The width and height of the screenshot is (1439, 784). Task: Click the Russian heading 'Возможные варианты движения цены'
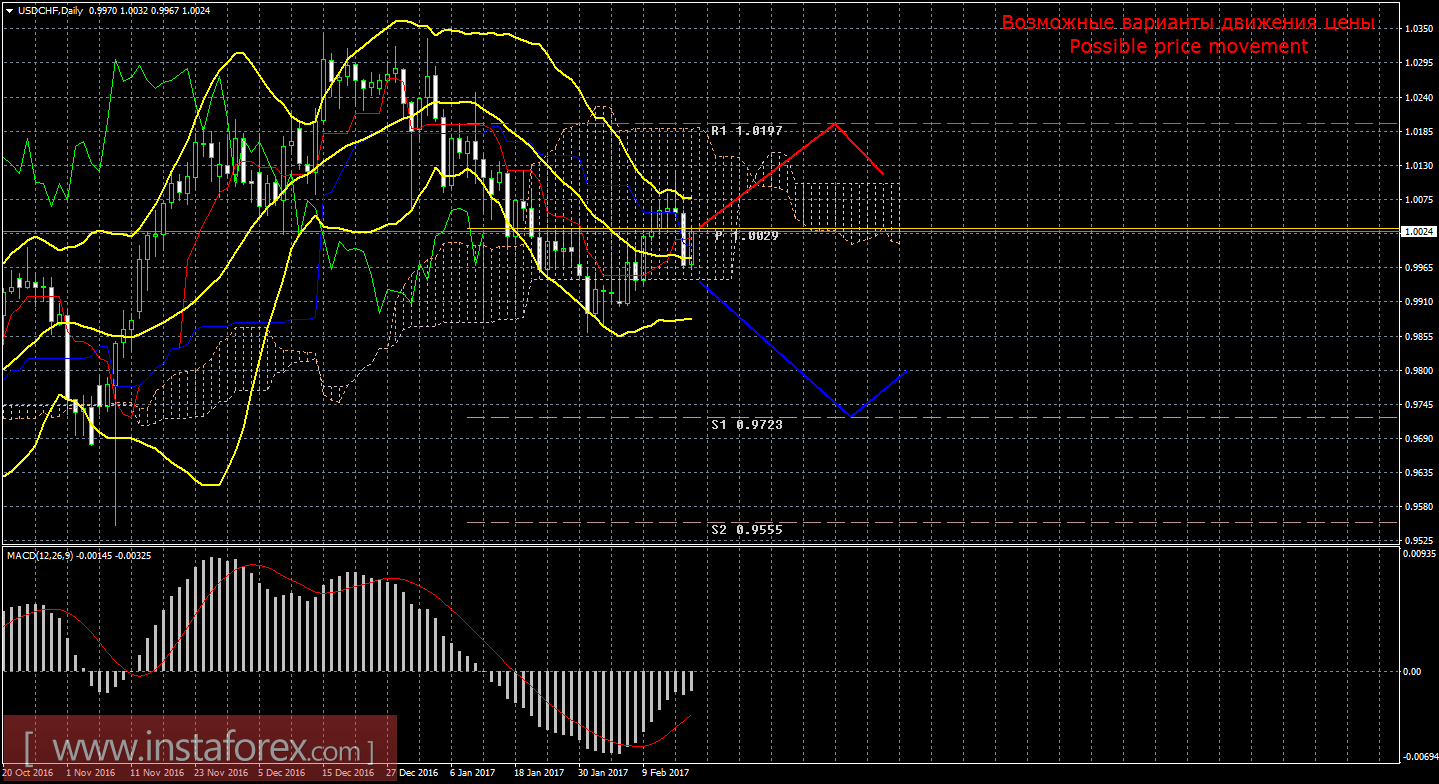[1188, 23]
